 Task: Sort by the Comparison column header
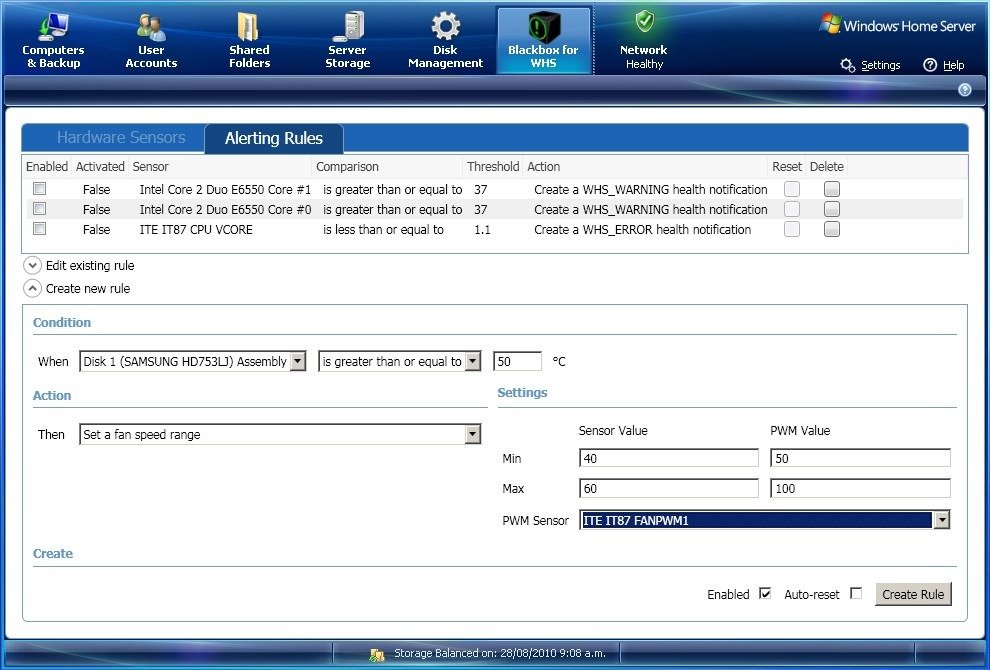pos(387,167)
